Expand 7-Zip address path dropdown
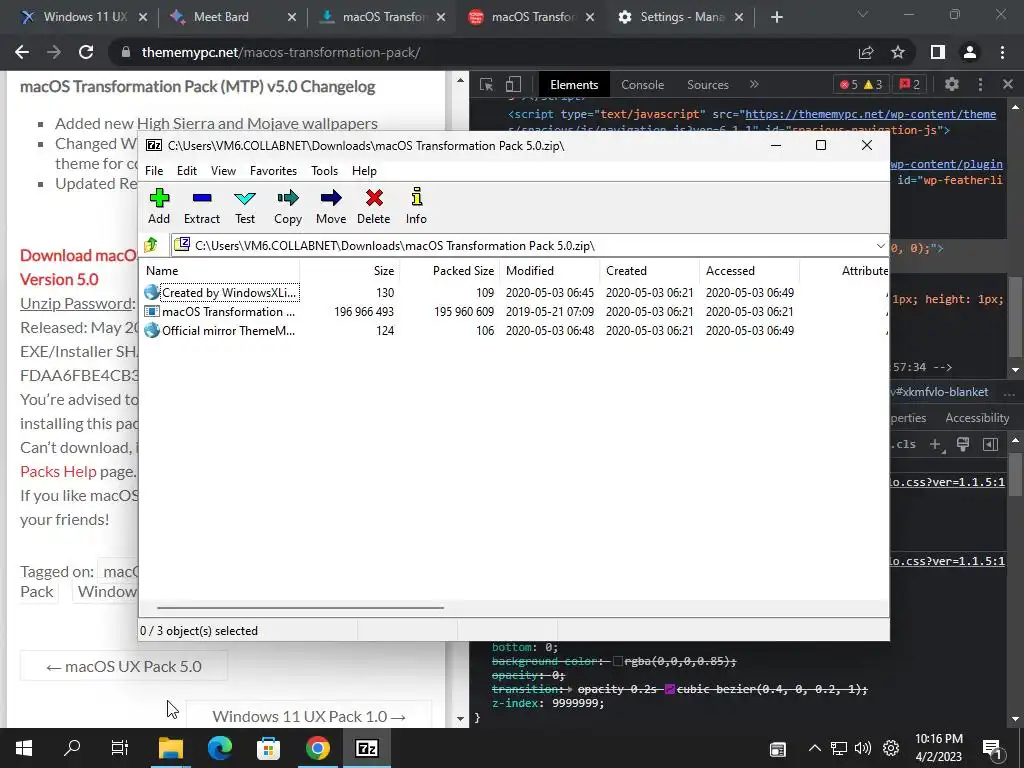Image resolution: width=1024 pixels, height=768 pixels. pos(880,246)
